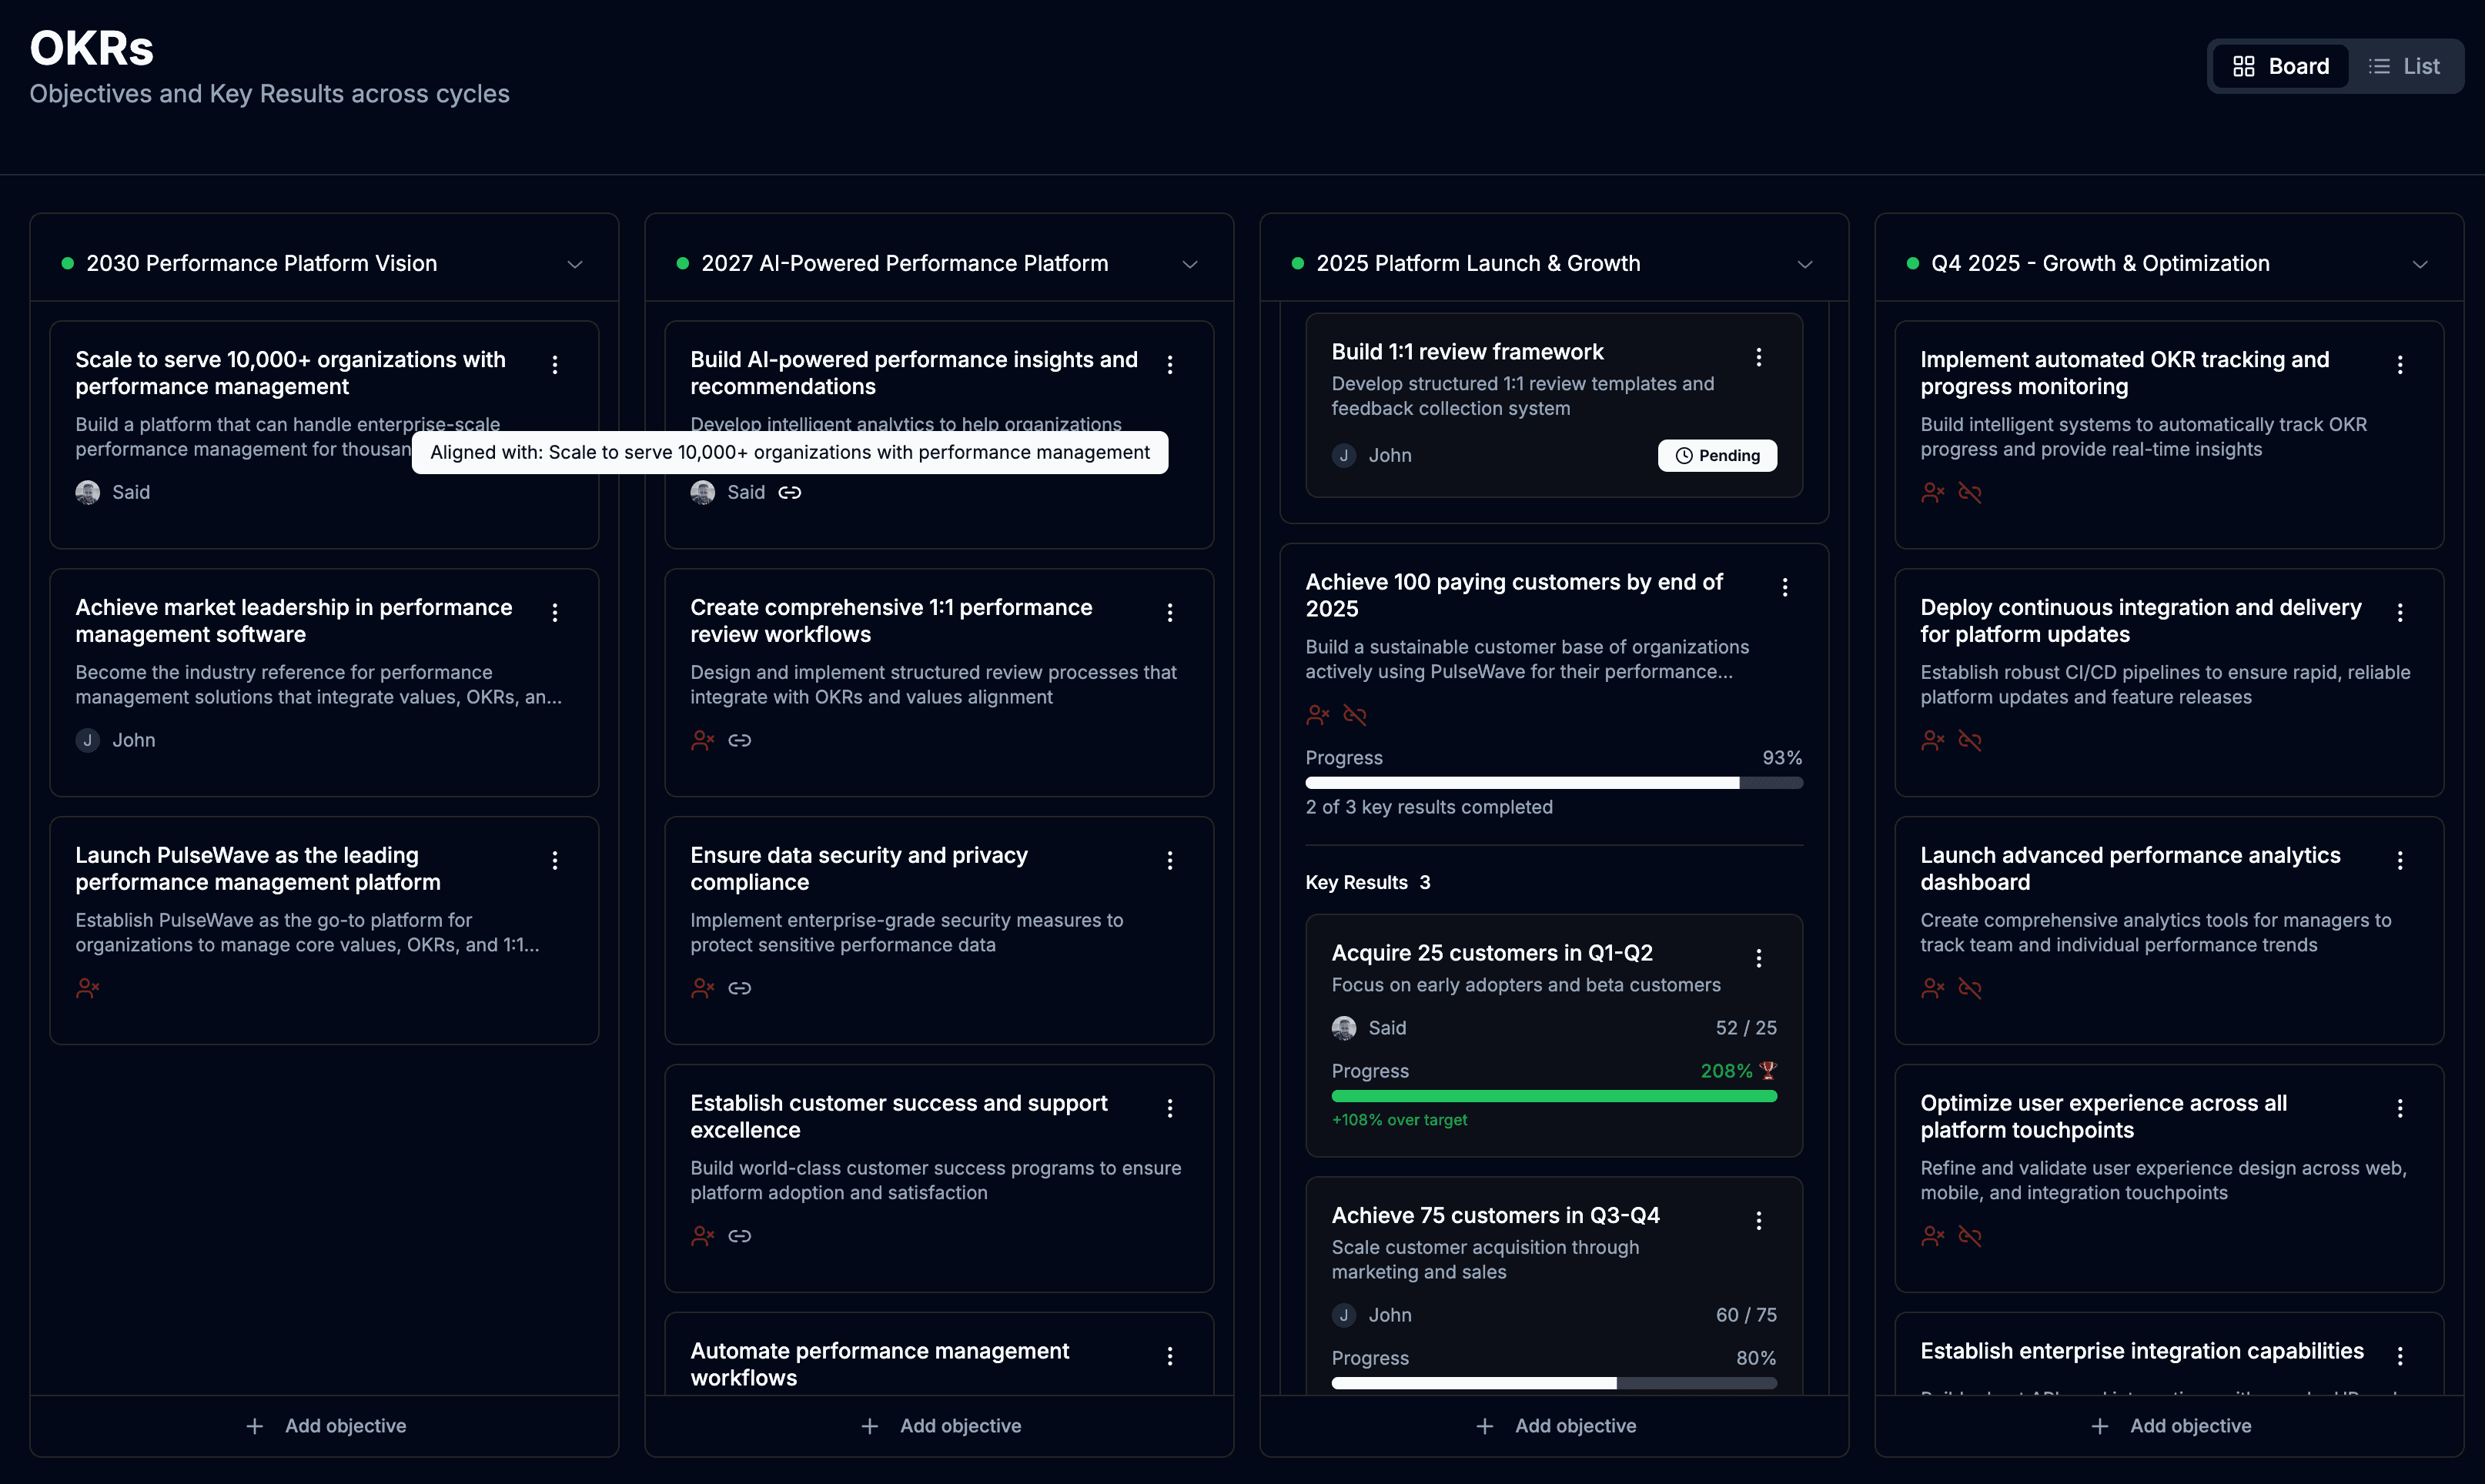Viewport: 2485px width, 1484px height.
Task: Collapse the Q4 2025 - Growth & Optimization column
Action: [x=2420, y=264]
